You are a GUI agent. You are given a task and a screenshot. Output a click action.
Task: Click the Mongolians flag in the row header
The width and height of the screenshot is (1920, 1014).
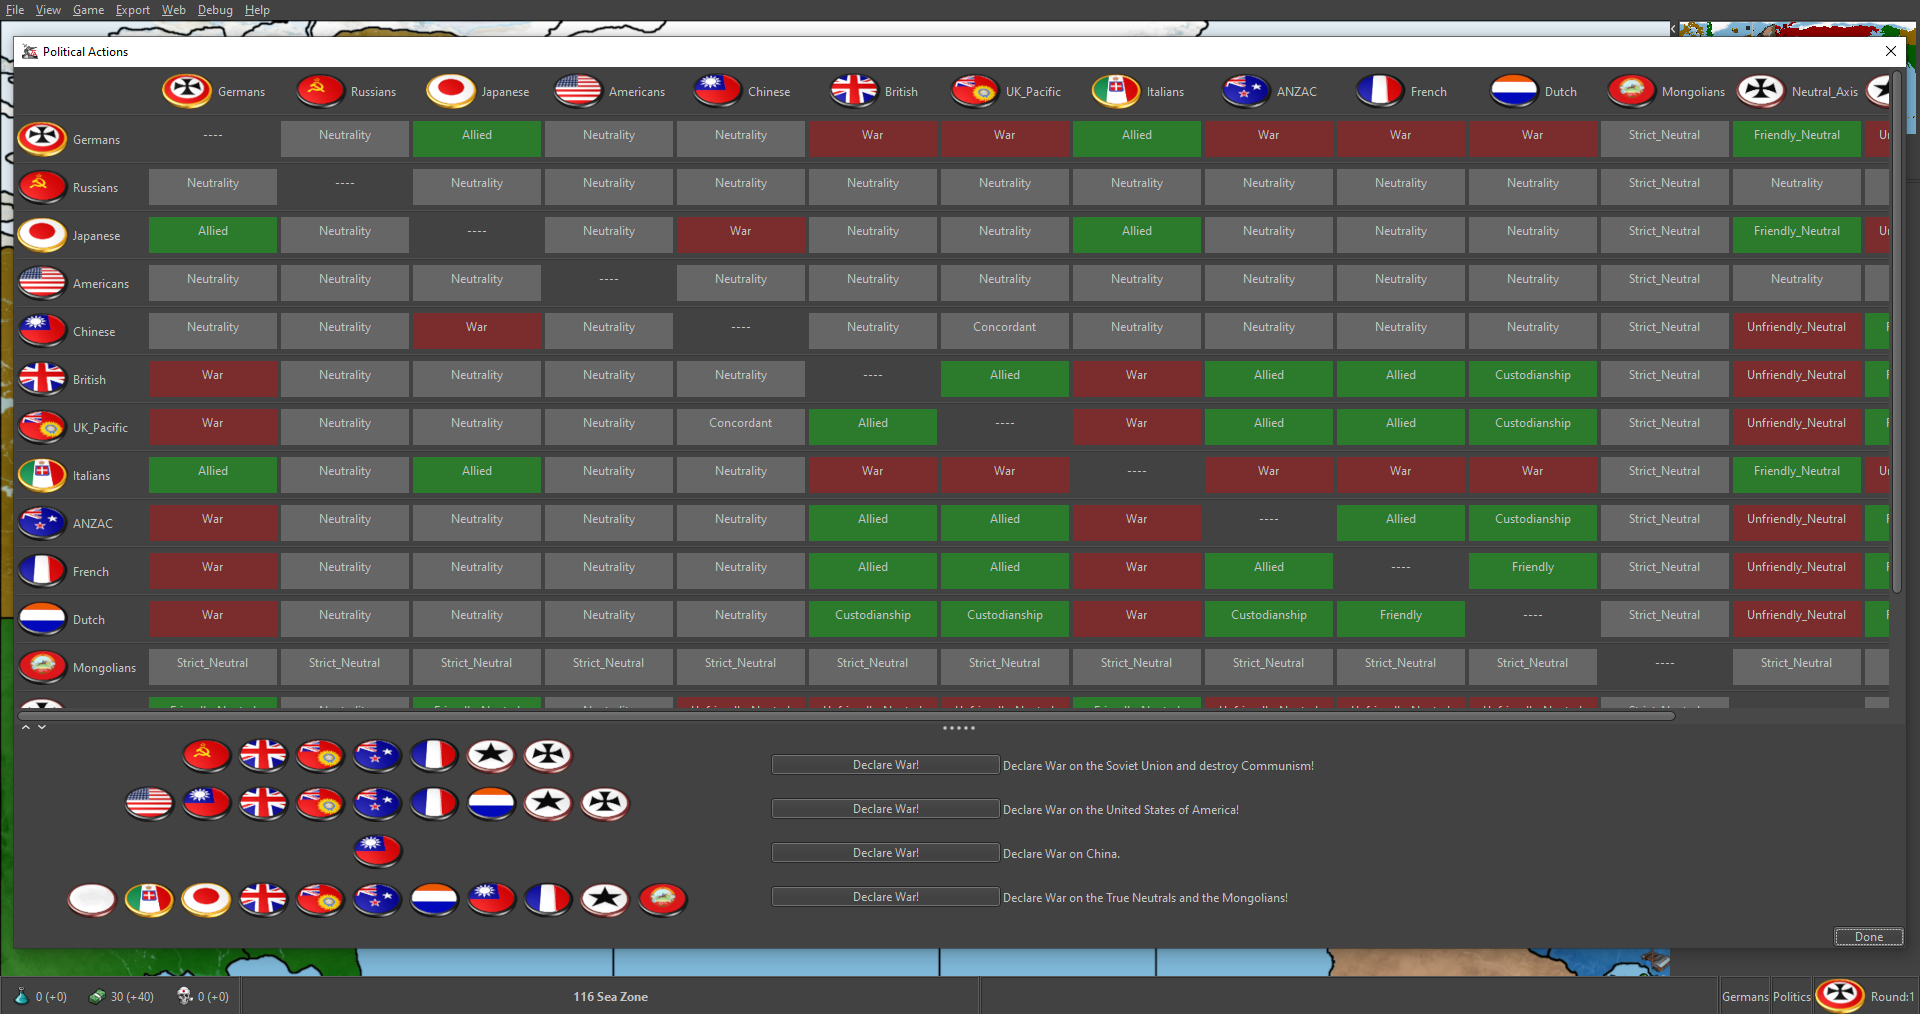pos(42,667)
